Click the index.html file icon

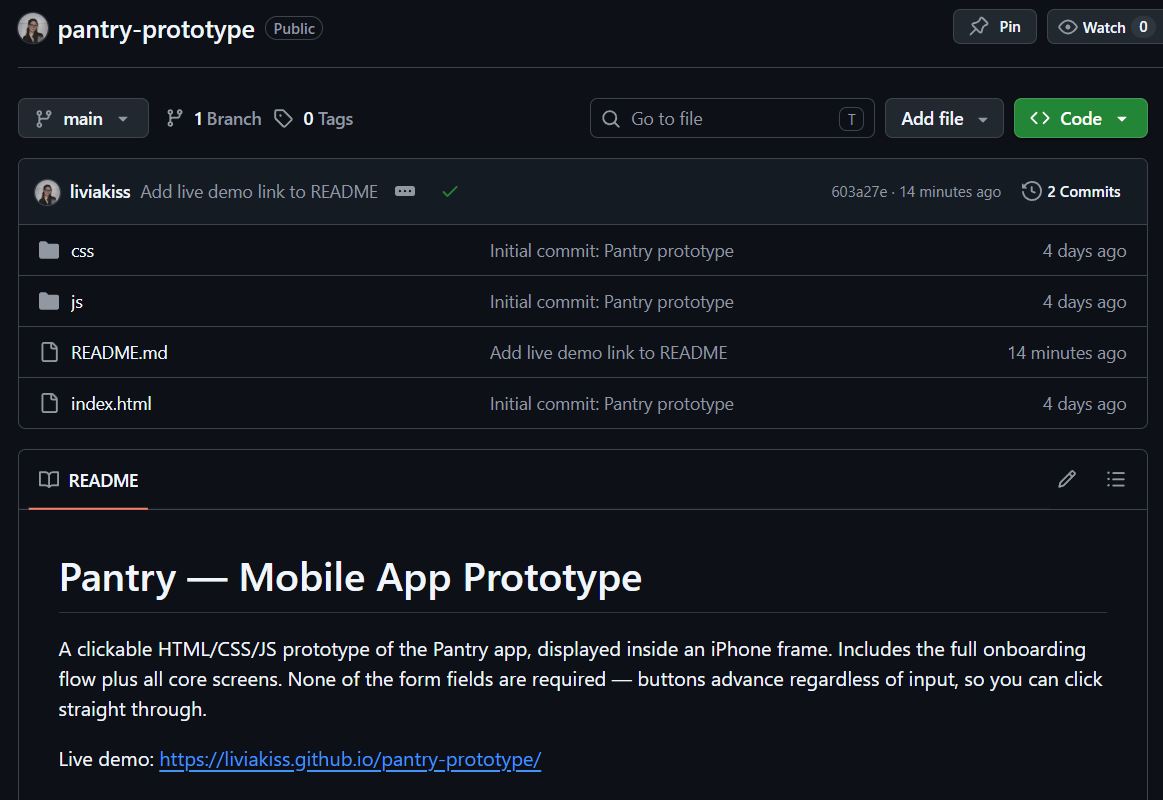pos(50,403)
